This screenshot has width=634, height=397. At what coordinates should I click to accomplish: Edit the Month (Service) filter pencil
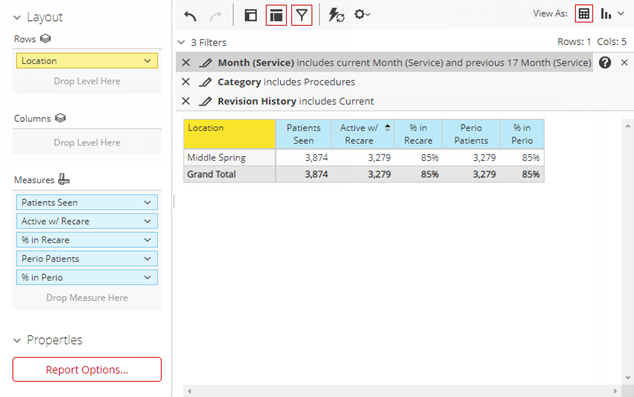click(x=205, y=63)
